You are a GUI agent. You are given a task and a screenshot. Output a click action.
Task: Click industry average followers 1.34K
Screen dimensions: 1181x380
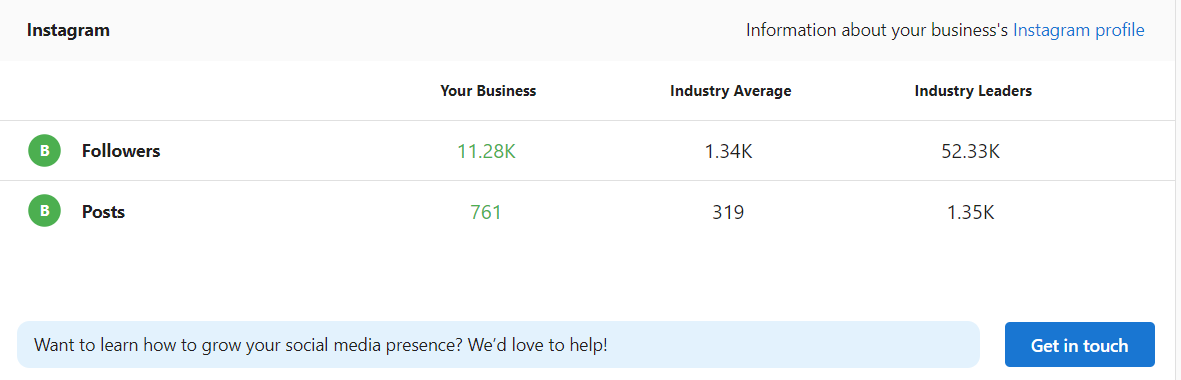click(x=728, y=151)
